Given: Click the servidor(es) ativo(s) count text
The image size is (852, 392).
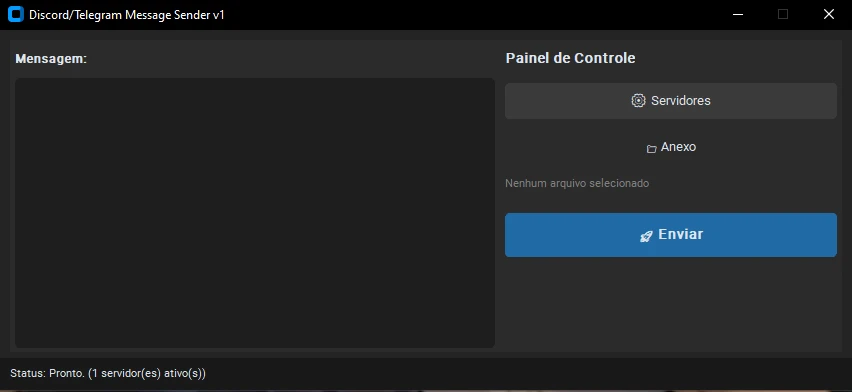Looking at the screenshot, I should click(x=147, y=374).
